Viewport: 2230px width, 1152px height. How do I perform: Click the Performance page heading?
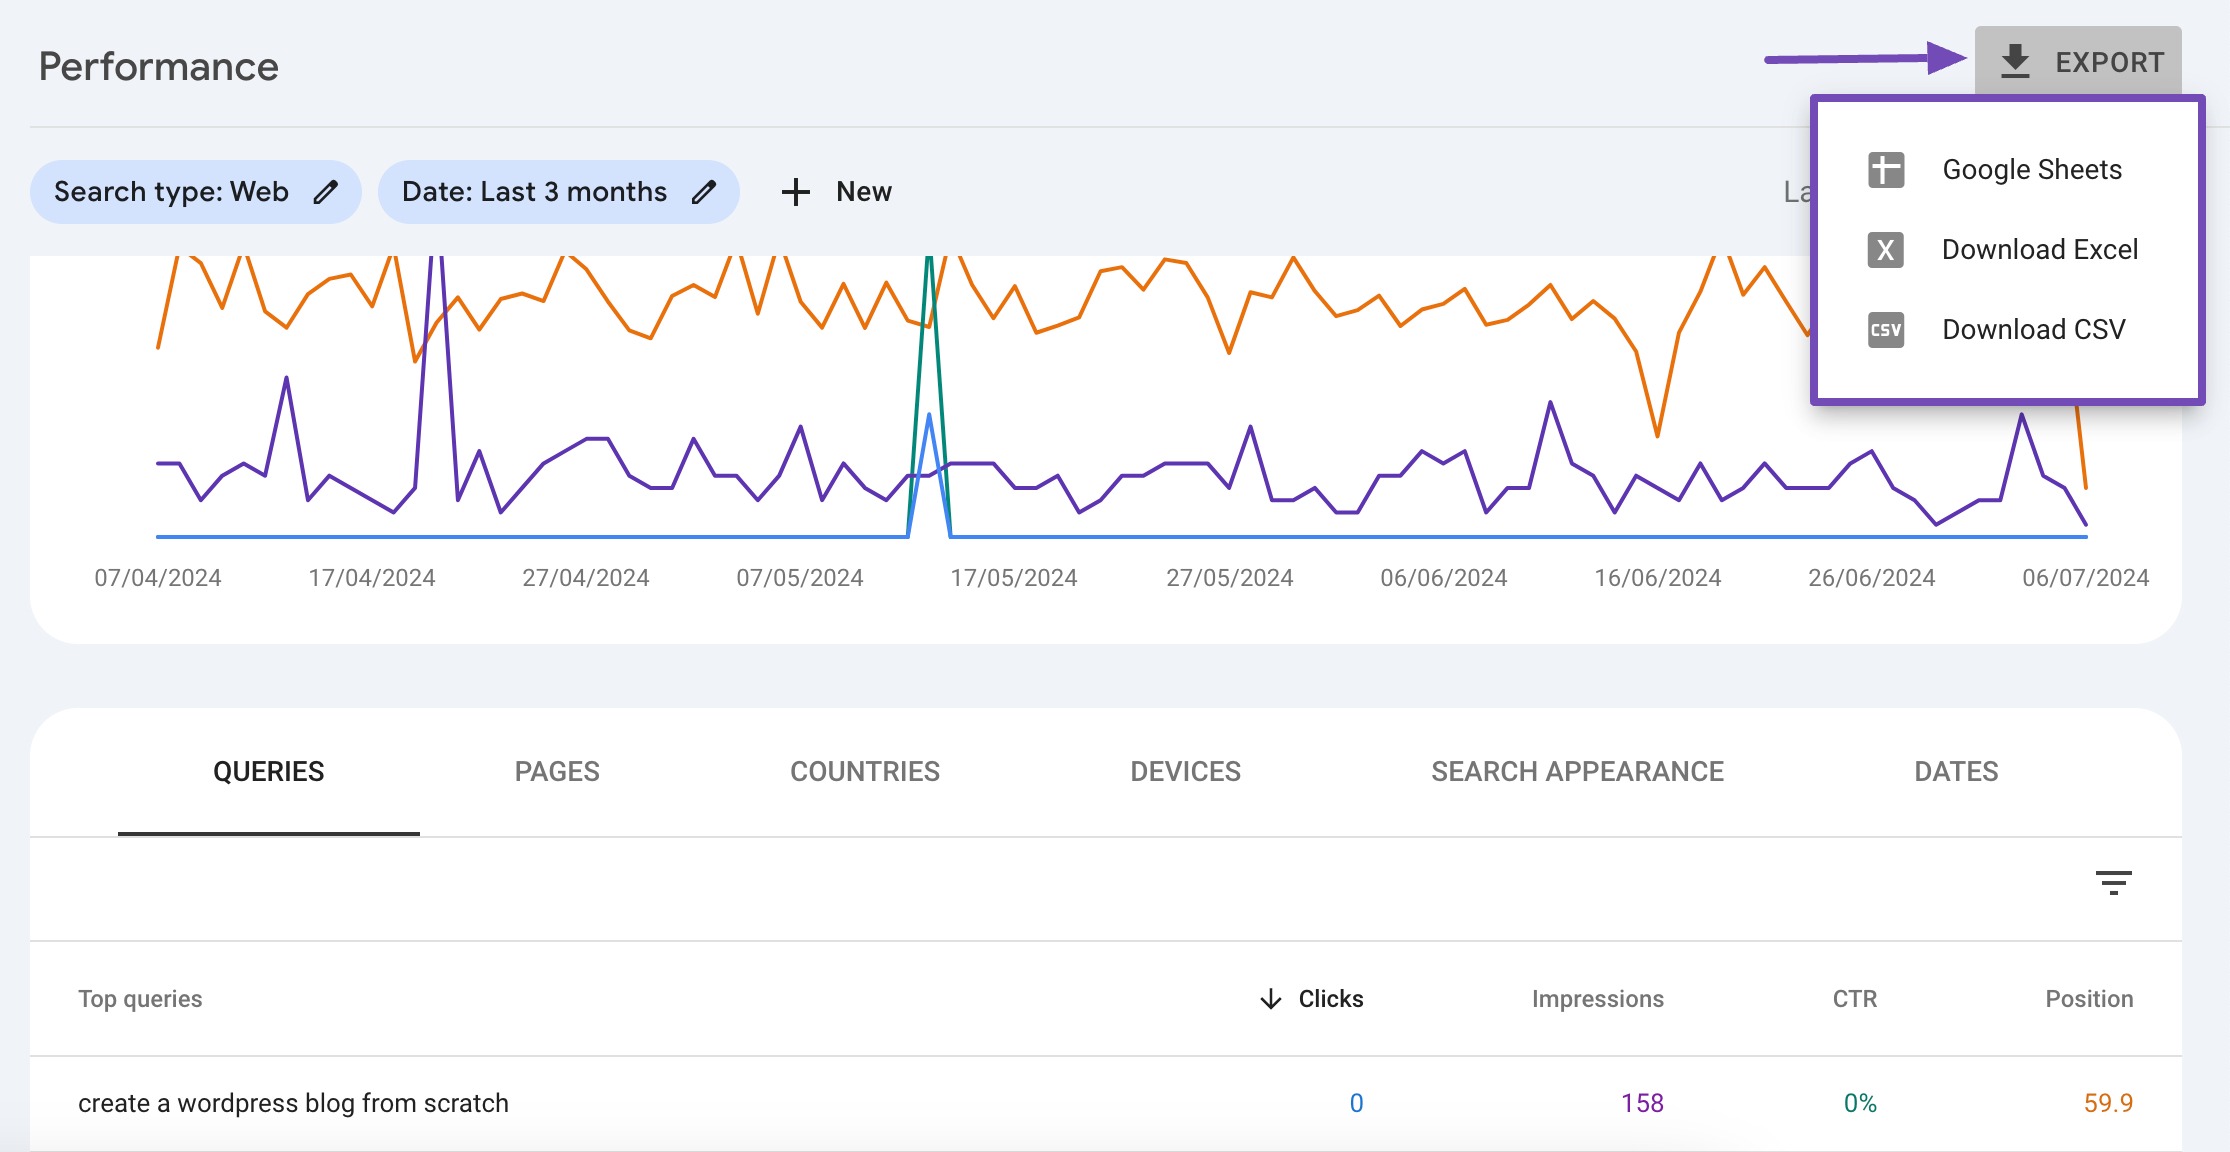click(x=159, y=67)
